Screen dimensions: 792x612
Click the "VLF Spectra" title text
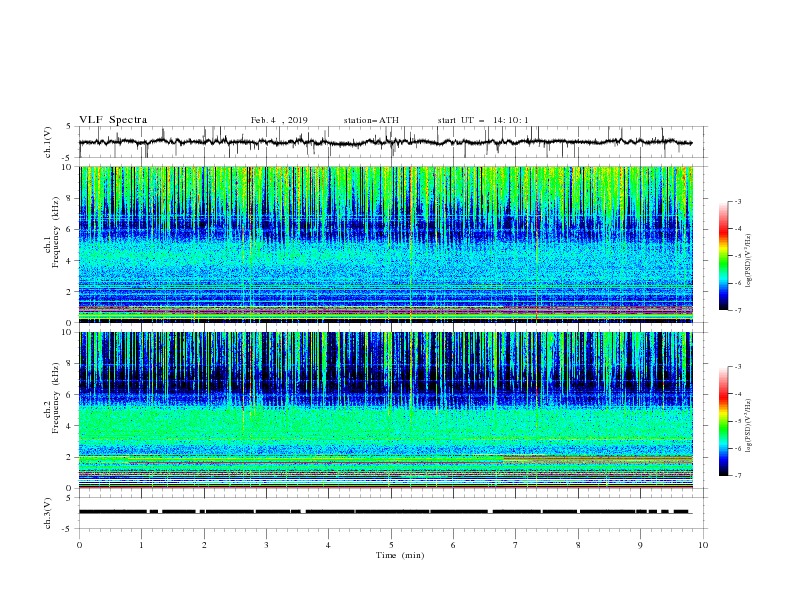point(113,120)
